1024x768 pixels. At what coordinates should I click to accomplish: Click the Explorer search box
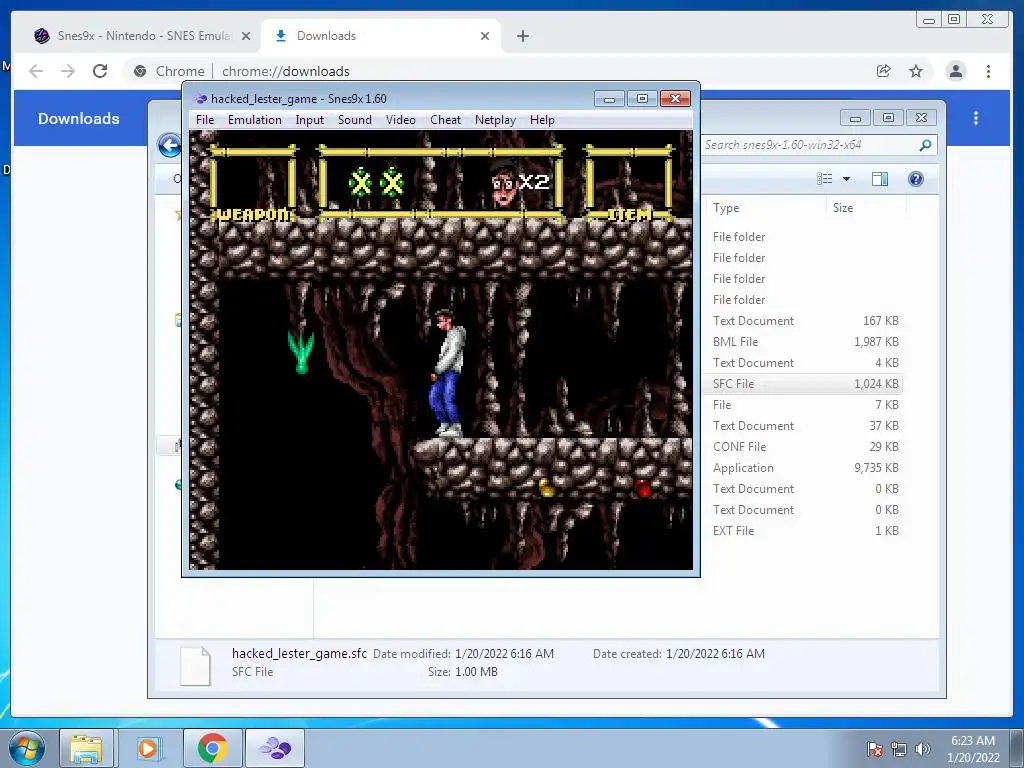810,145
